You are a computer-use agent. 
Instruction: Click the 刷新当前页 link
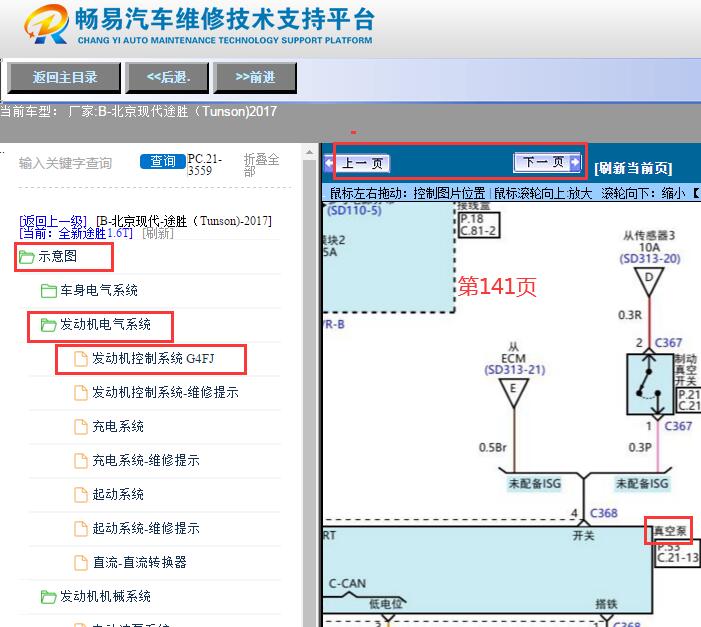(633, 168)
